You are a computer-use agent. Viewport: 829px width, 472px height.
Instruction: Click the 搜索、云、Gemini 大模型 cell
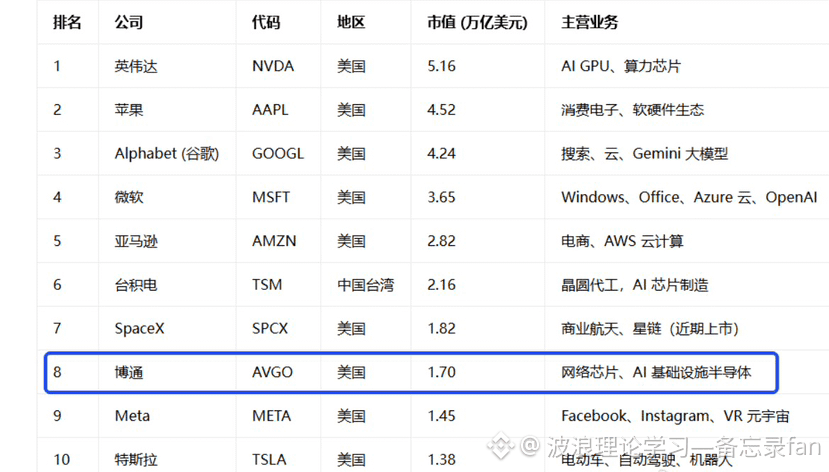coord(644,154)
